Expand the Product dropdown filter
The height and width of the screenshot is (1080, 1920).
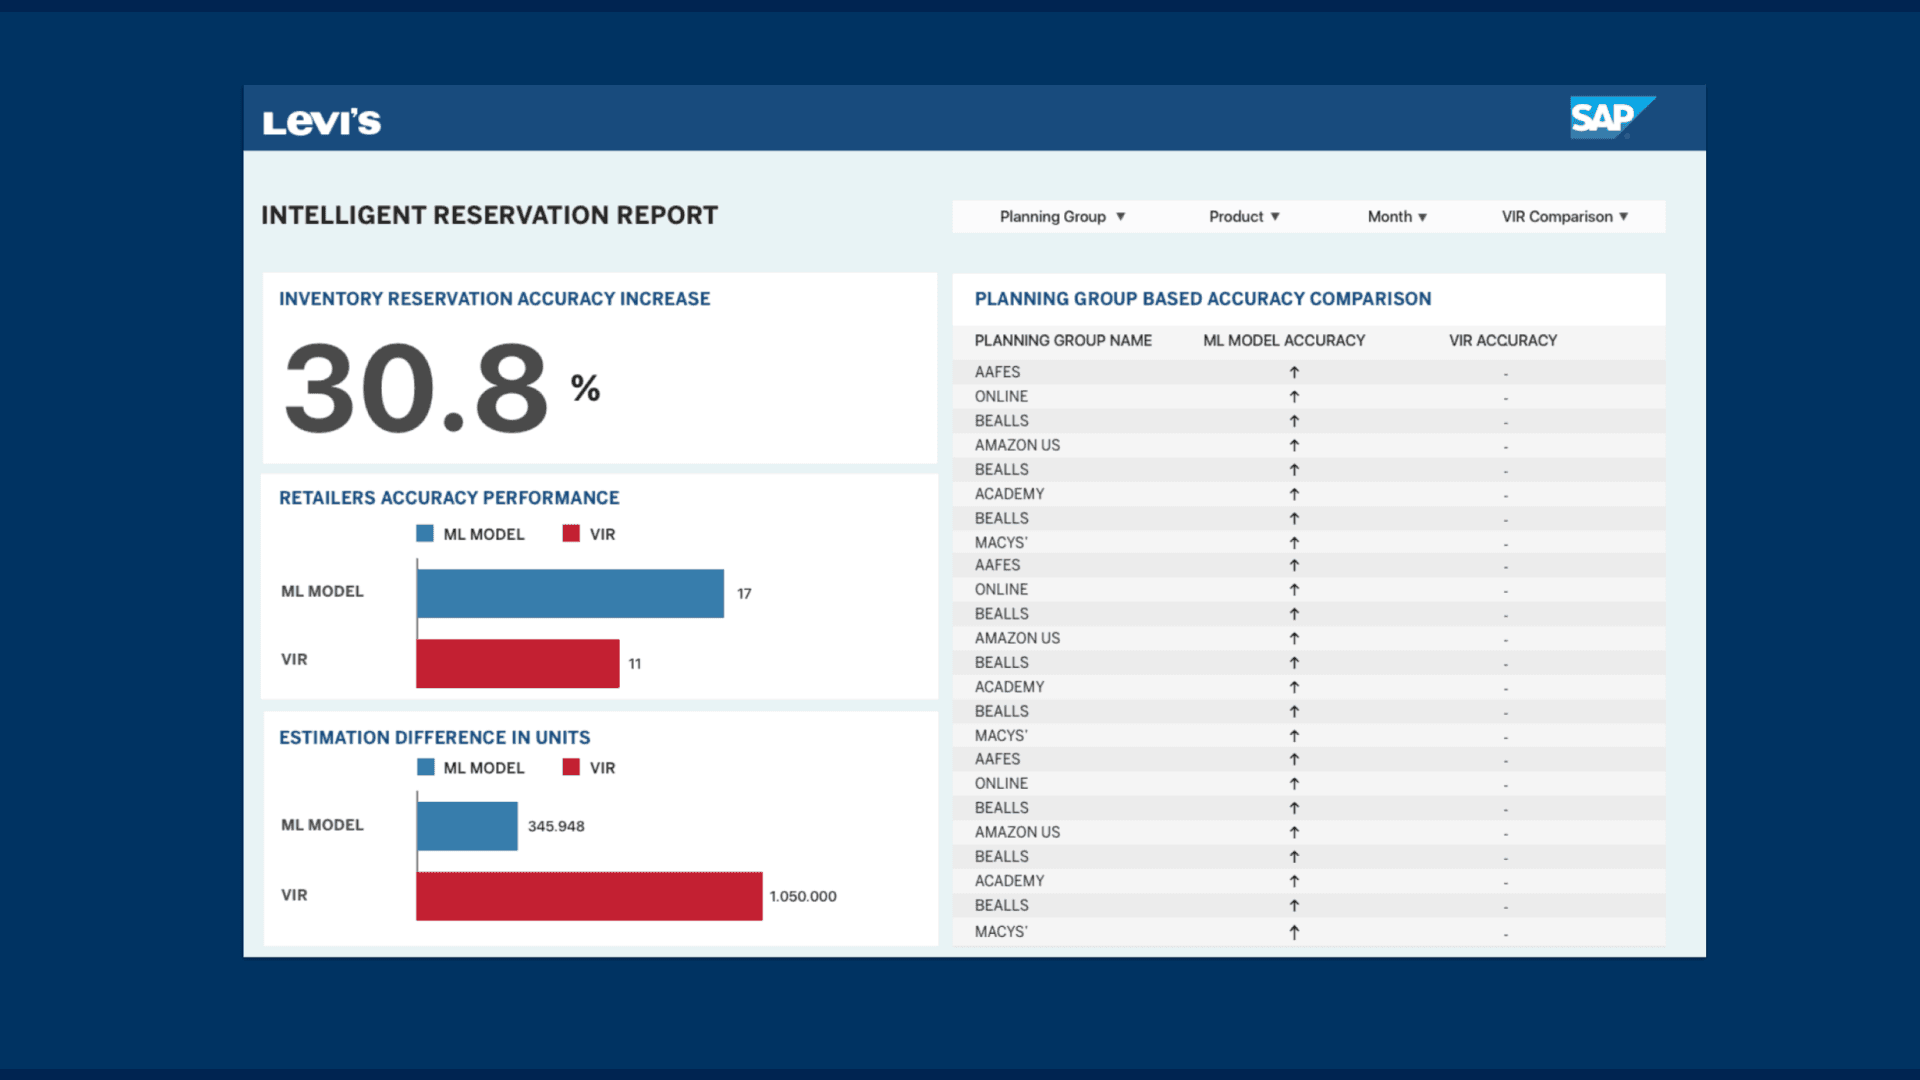pyautogui.click(x=1243, y=217)
